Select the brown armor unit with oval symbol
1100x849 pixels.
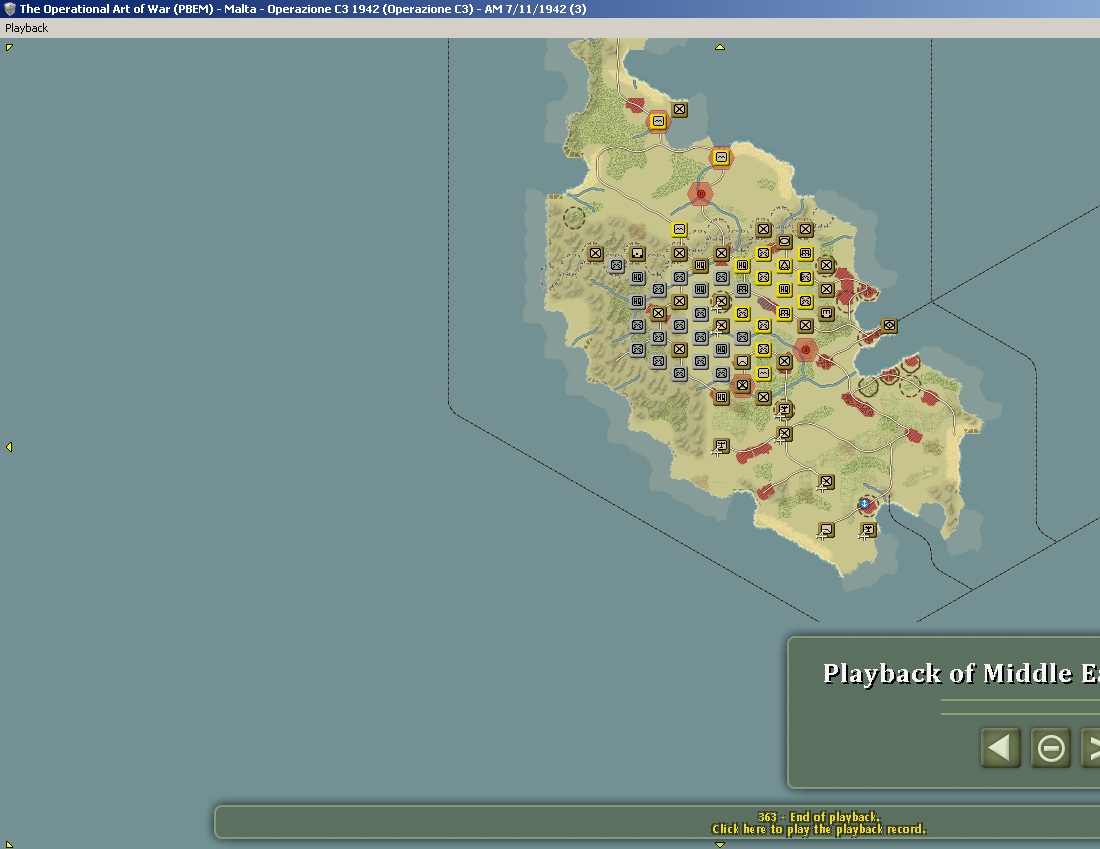(784, 241)
